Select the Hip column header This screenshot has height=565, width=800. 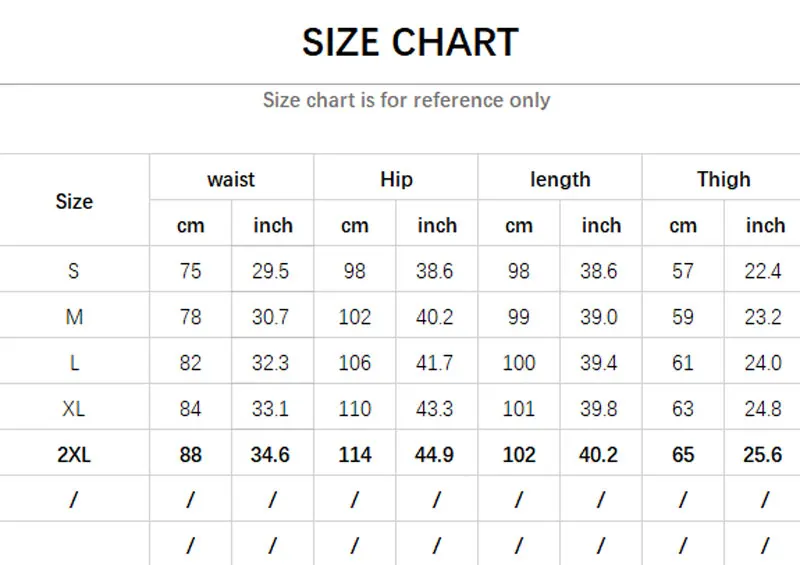[x=396, y=180]
